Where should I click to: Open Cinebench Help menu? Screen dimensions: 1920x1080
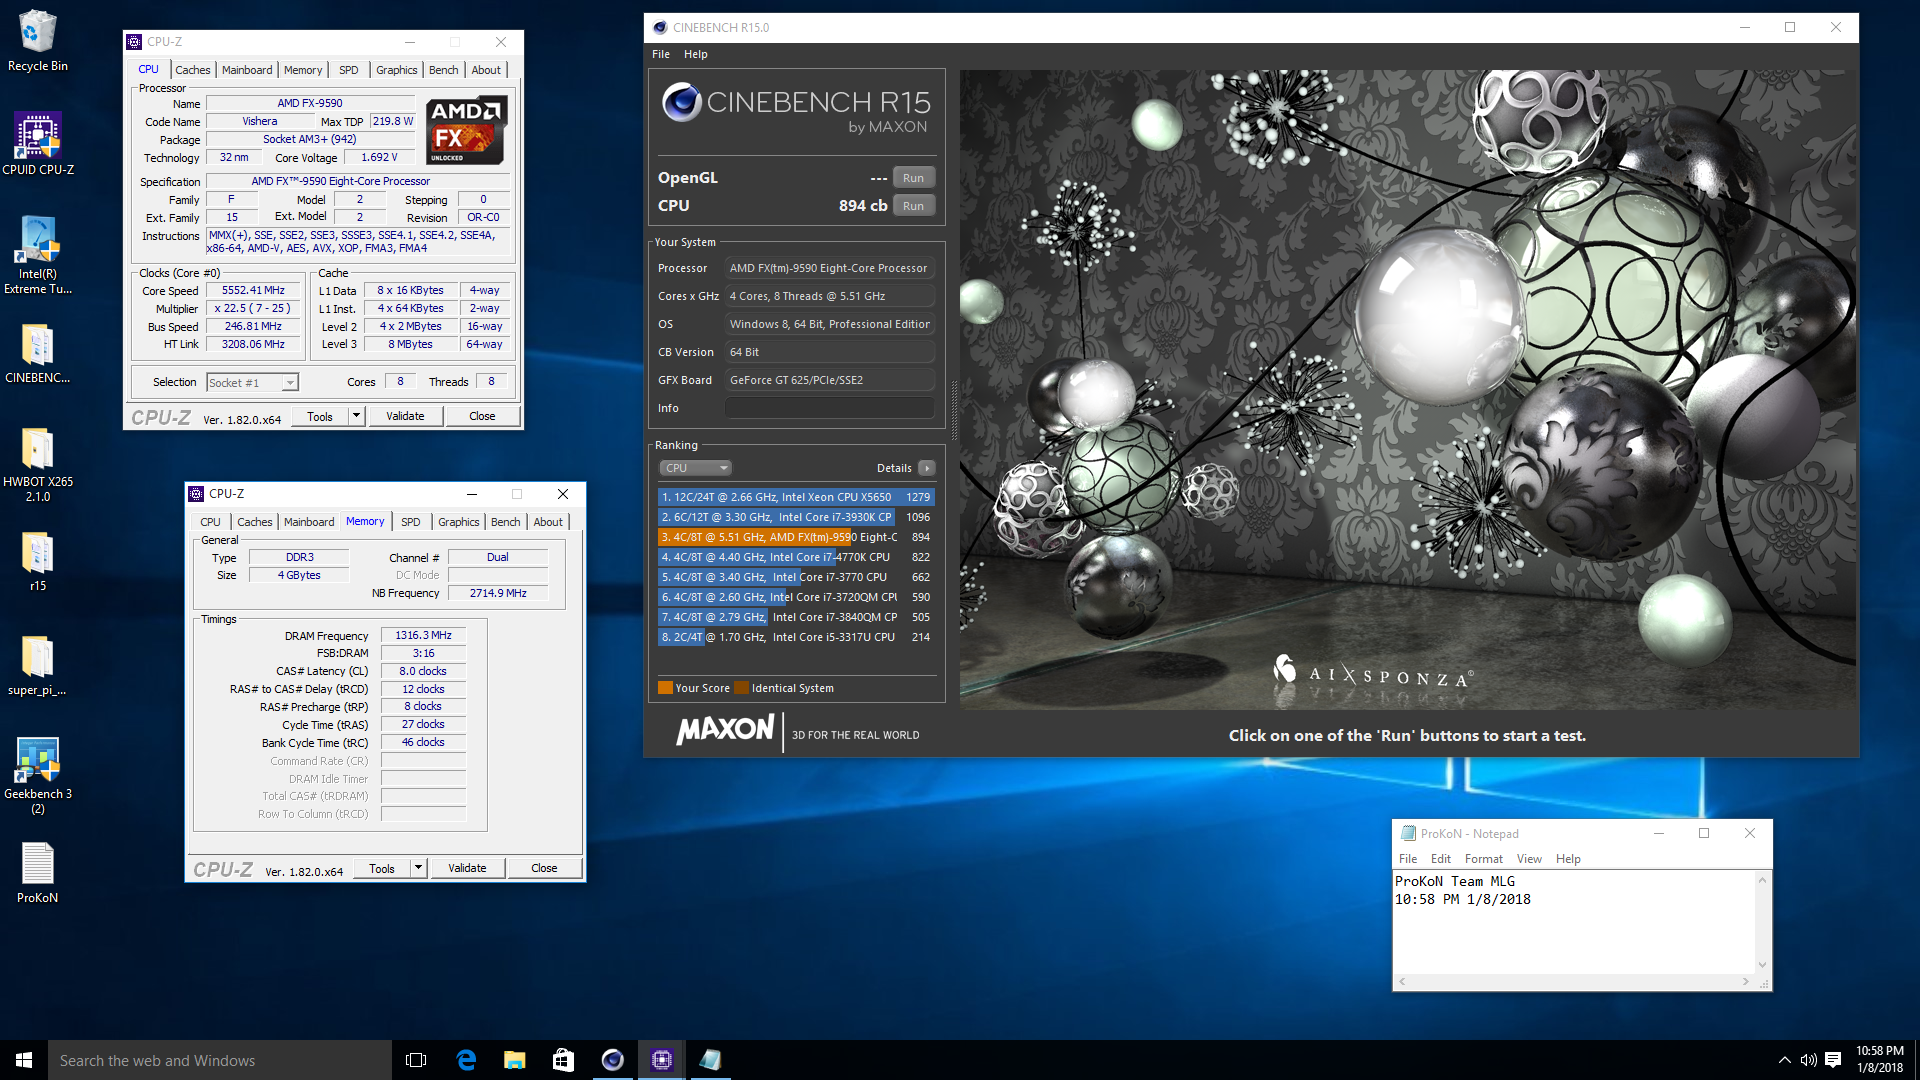coord(696,54)
